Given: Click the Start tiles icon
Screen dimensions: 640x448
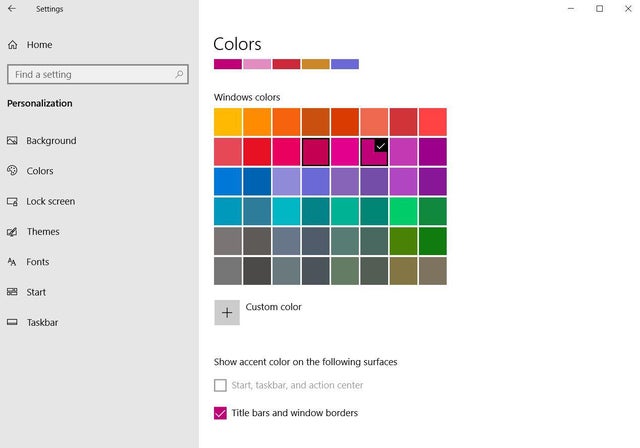Looking at the screenshot, I should [12, 292].
